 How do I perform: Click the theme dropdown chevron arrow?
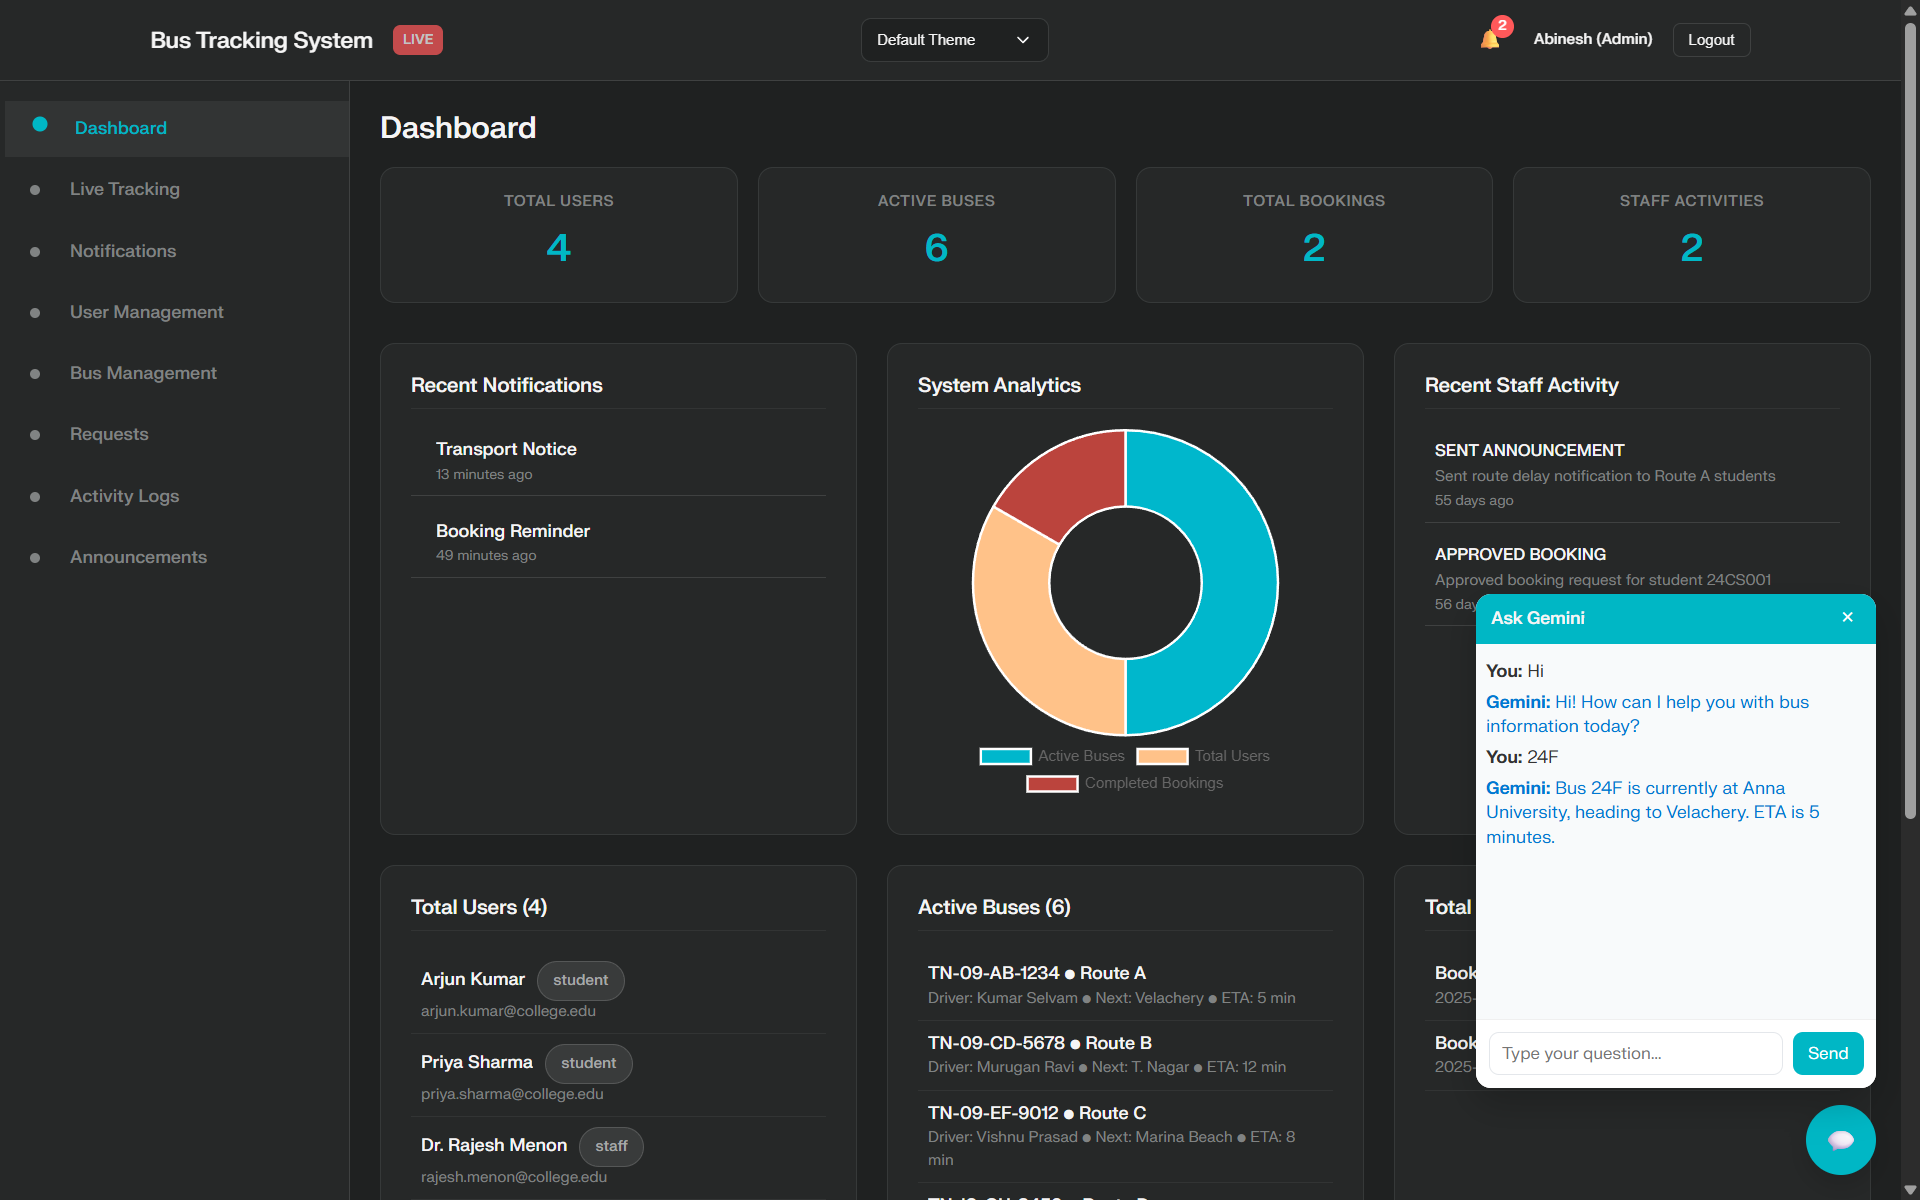(1022, 40)
